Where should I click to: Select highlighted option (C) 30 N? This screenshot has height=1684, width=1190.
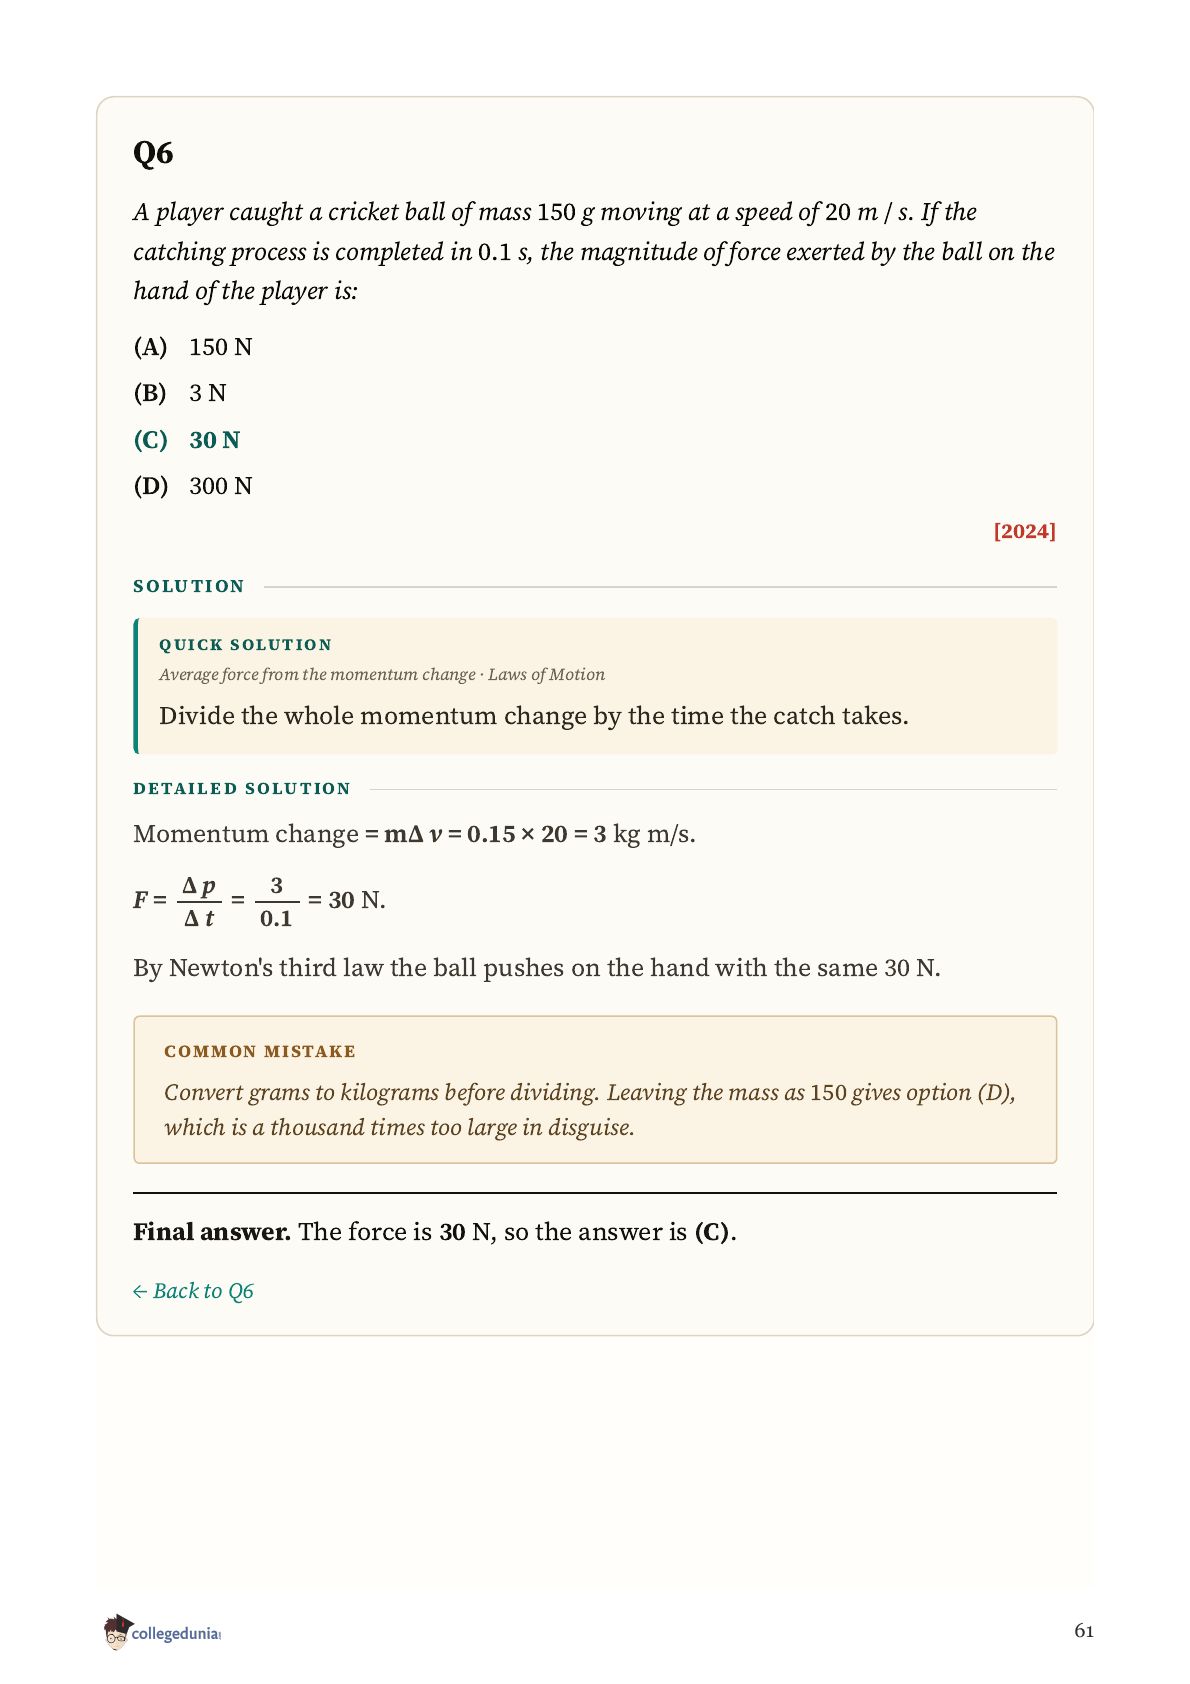[187, 440]
